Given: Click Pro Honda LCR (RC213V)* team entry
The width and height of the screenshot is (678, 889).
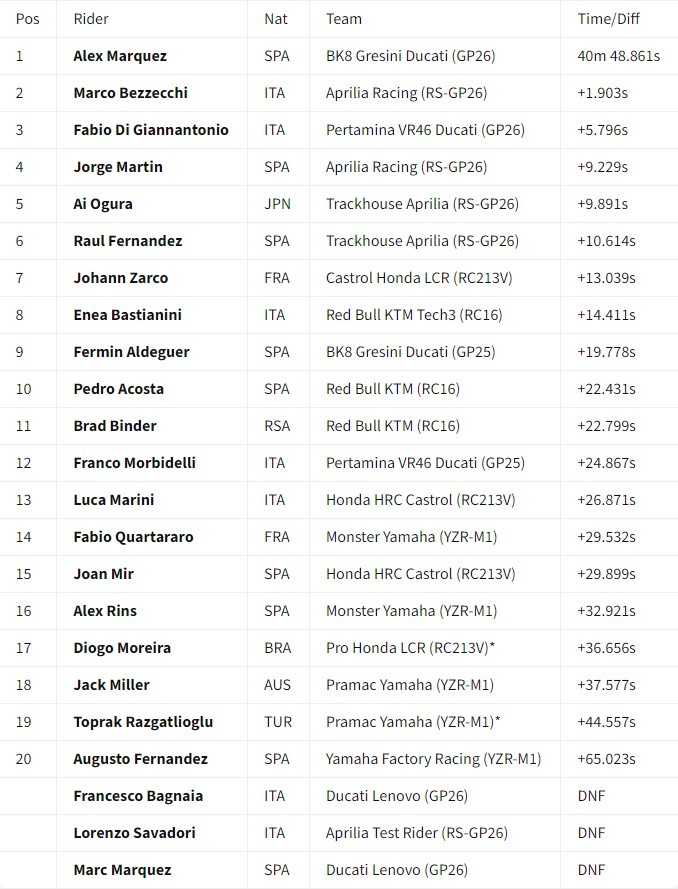Looking at the screenshot, I should [411, 648].
